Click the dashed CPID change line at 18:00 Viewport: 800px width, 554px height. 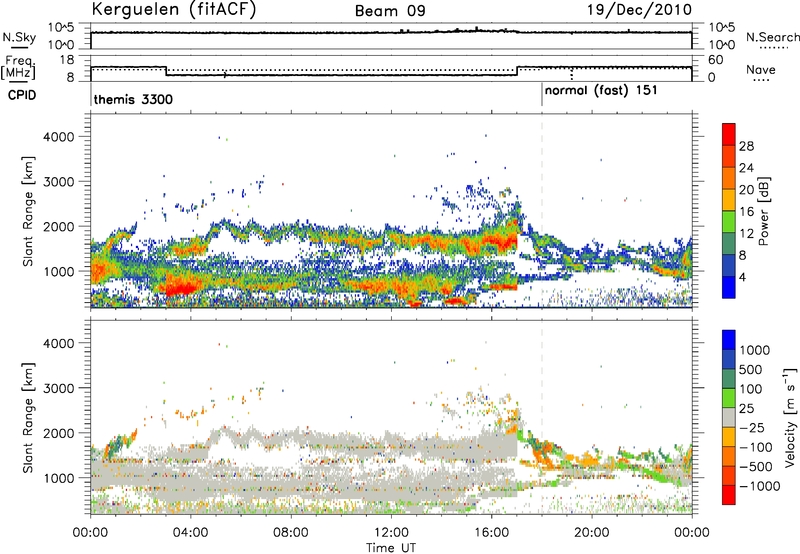[542, 211]
